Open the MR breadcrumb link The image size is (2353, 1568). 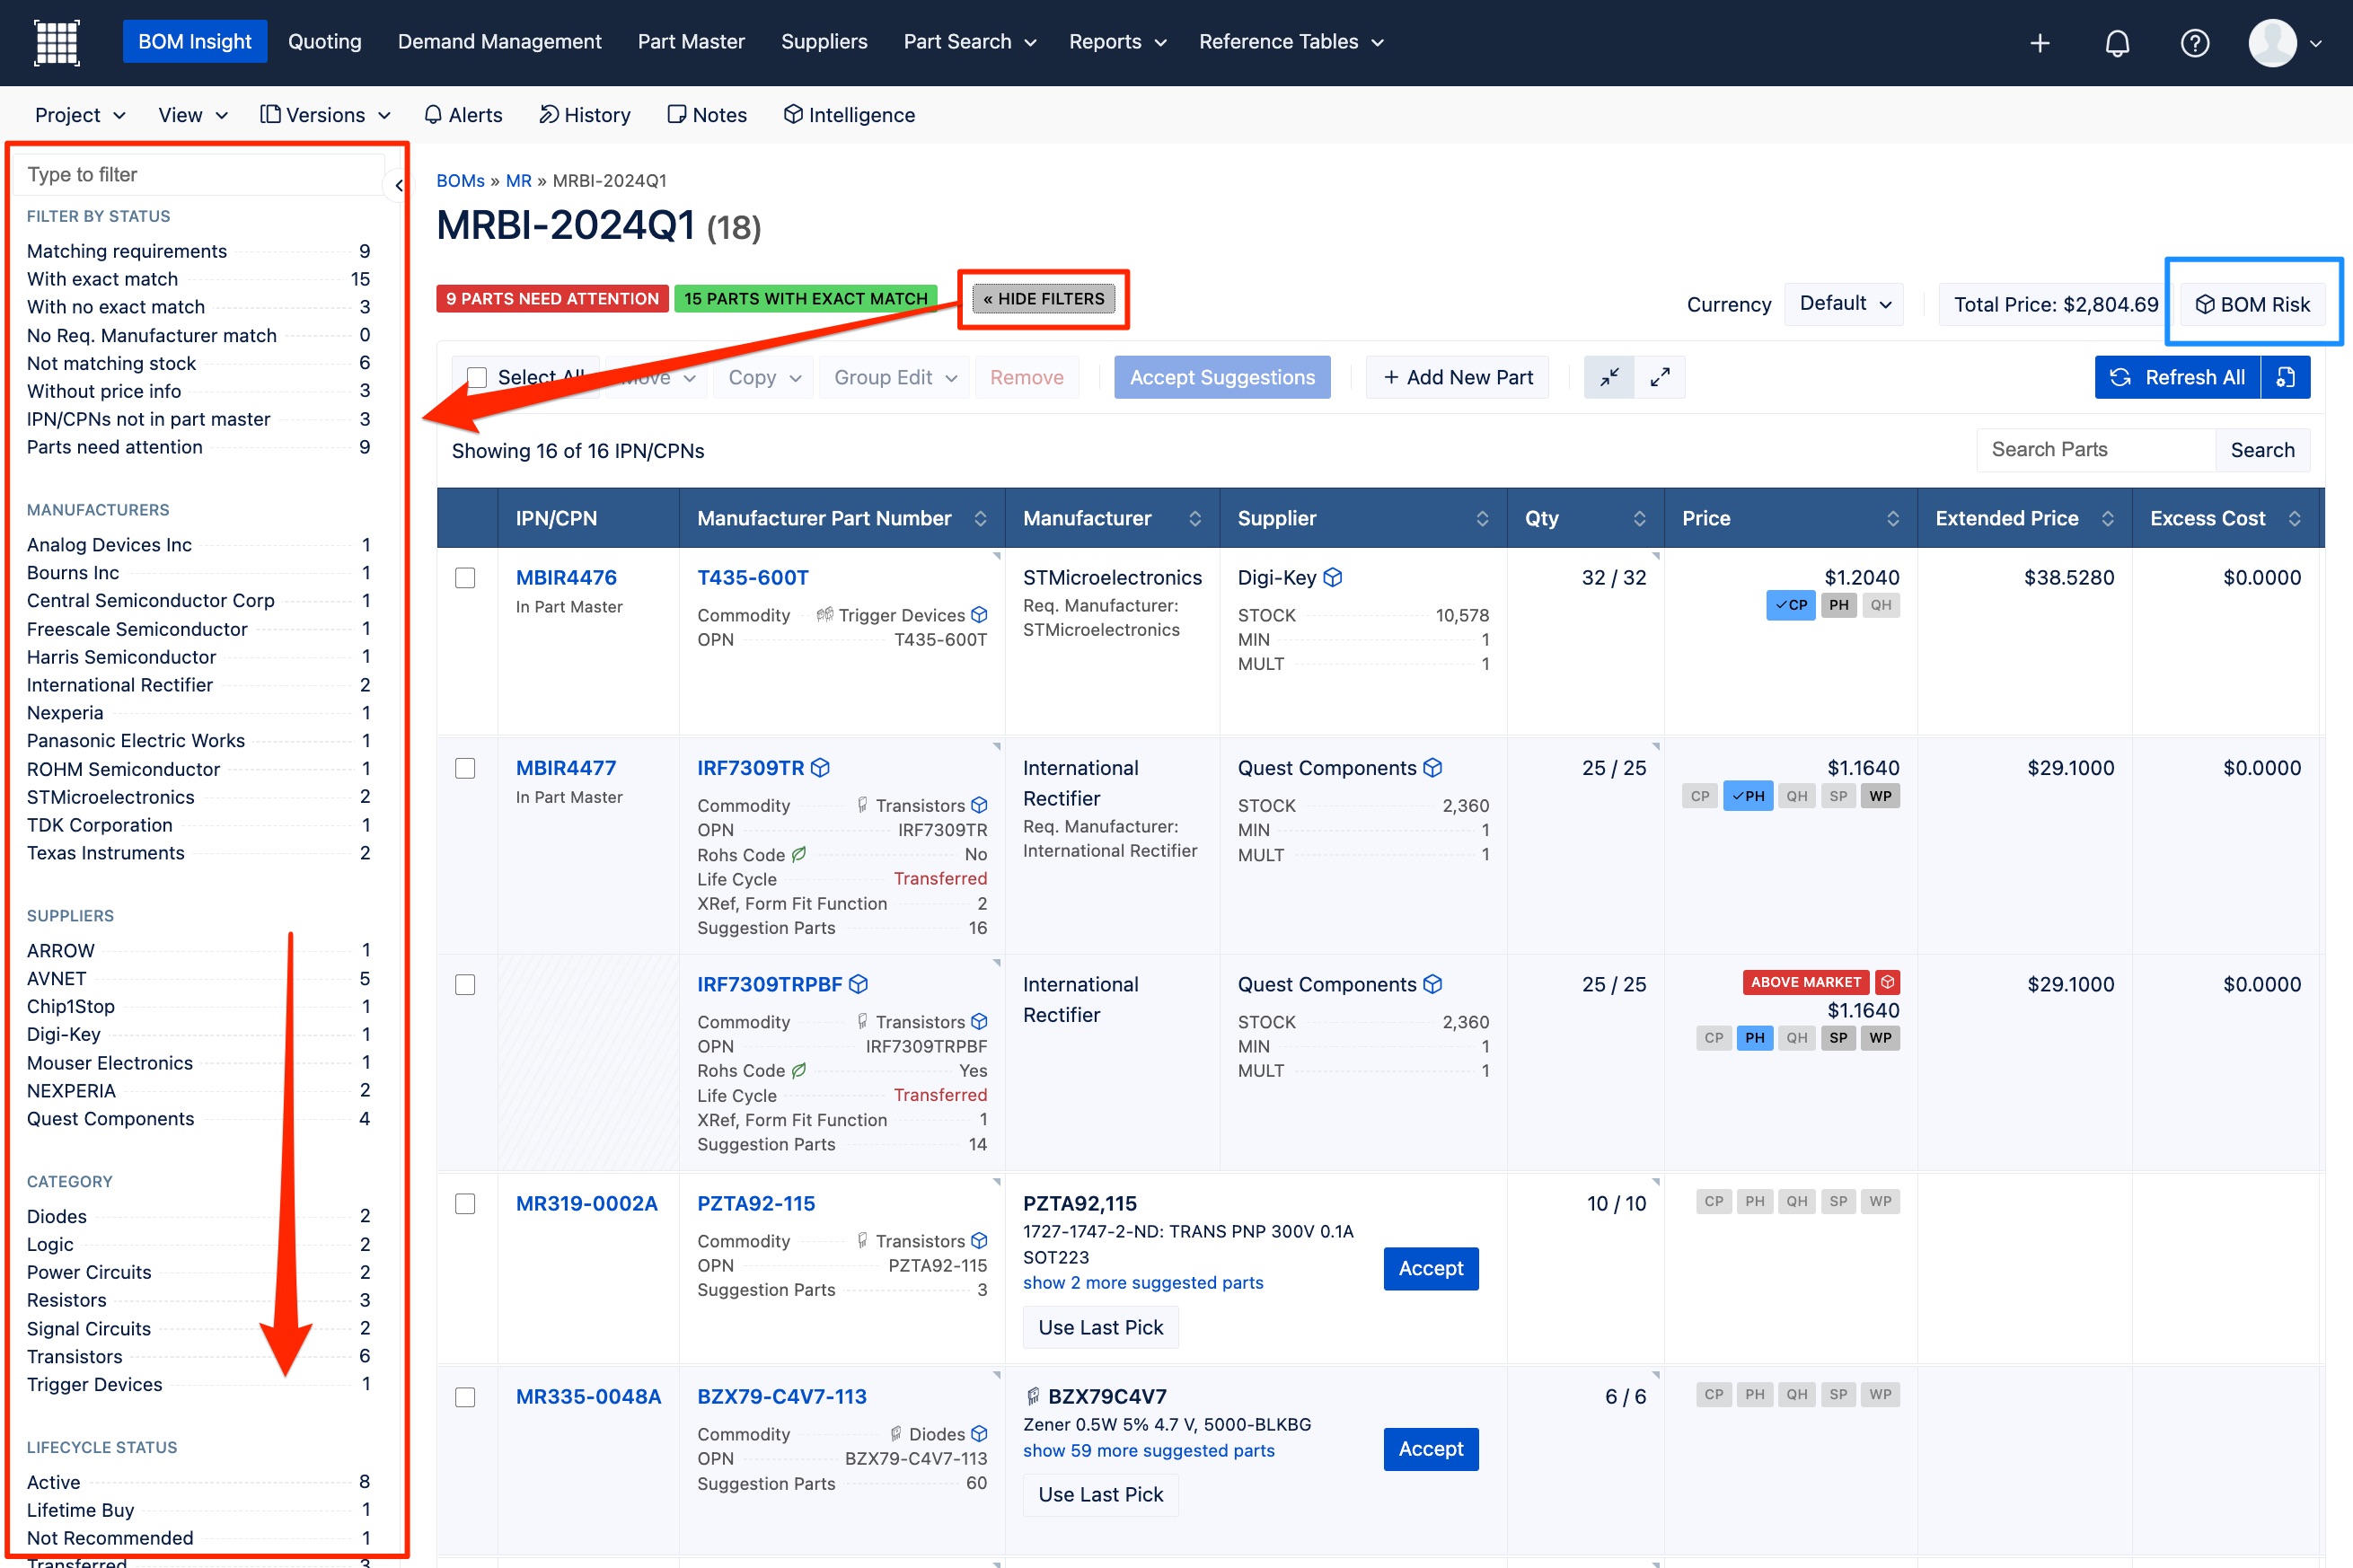518,181
